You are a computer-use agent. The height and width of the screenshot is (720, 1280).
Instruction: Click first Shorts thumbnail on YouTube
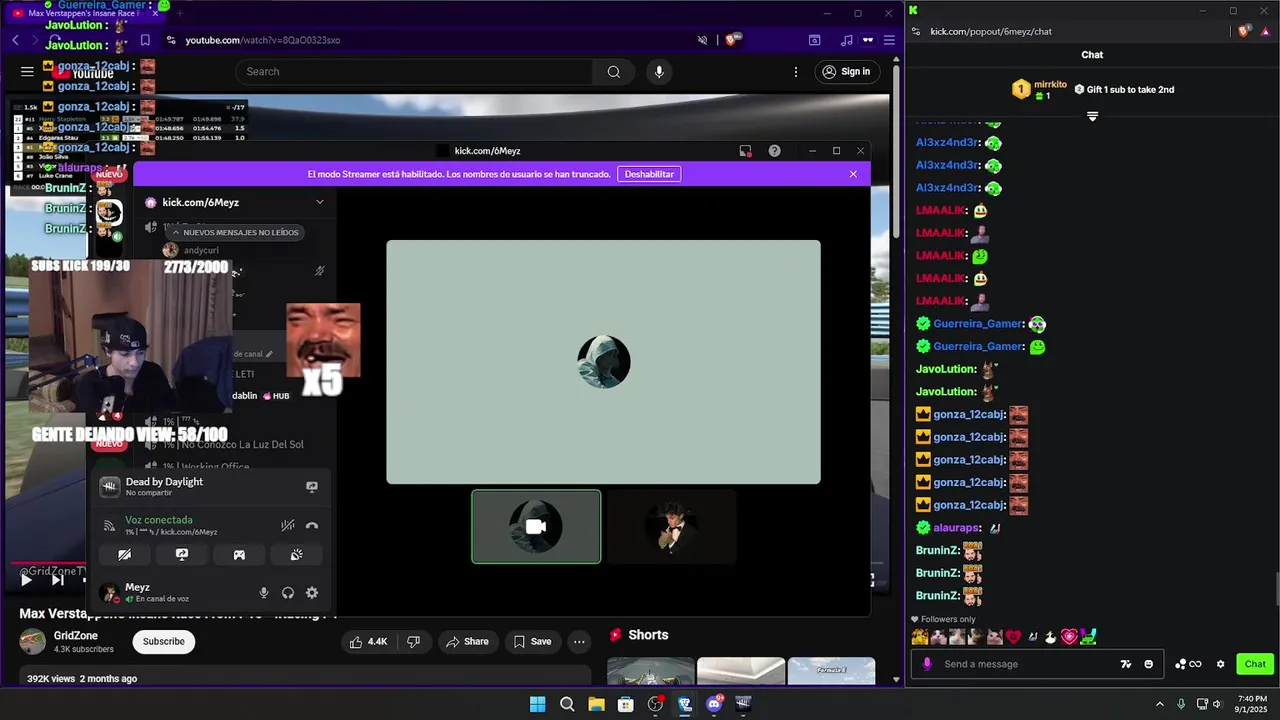650,671
